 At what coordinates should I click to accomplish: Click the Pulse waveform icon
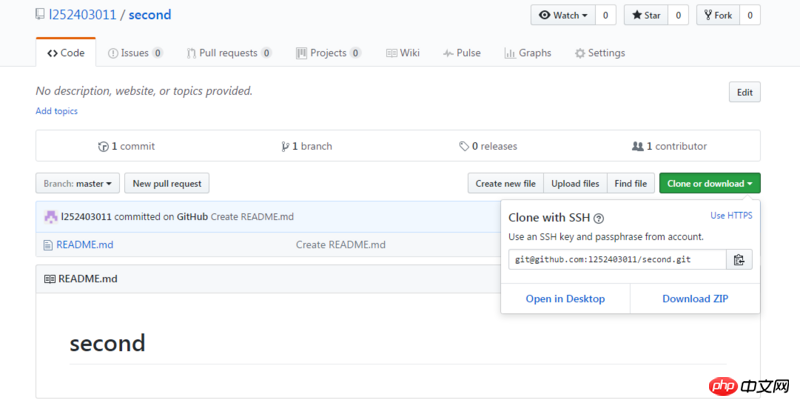[x=448, y=54]
